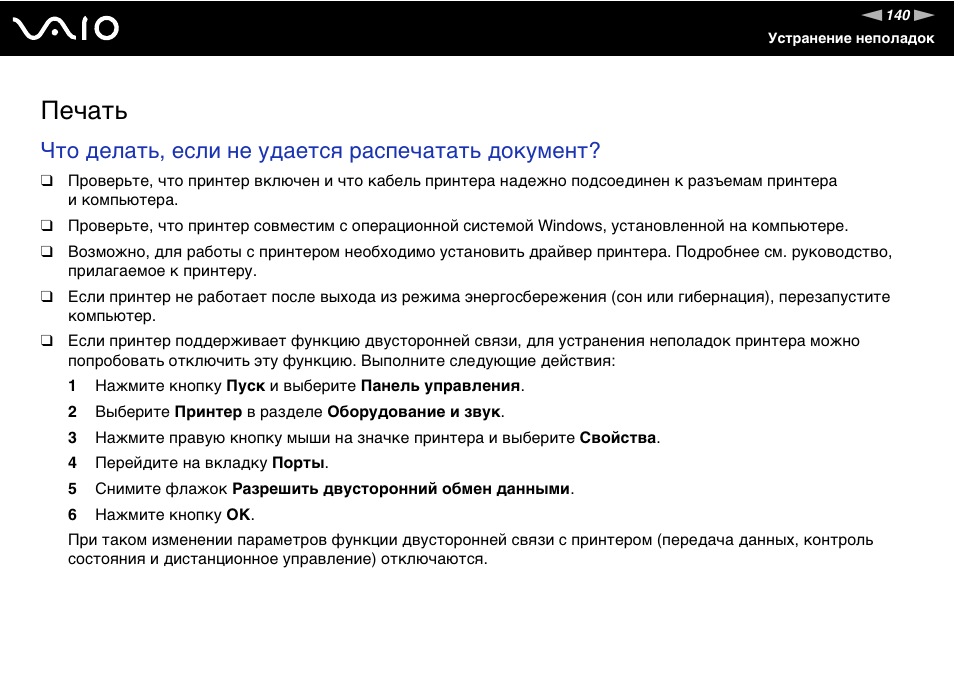Click the bullet box before the printer driver tip
The width and height of the screenshot is (954, 674).
(46, 252)
